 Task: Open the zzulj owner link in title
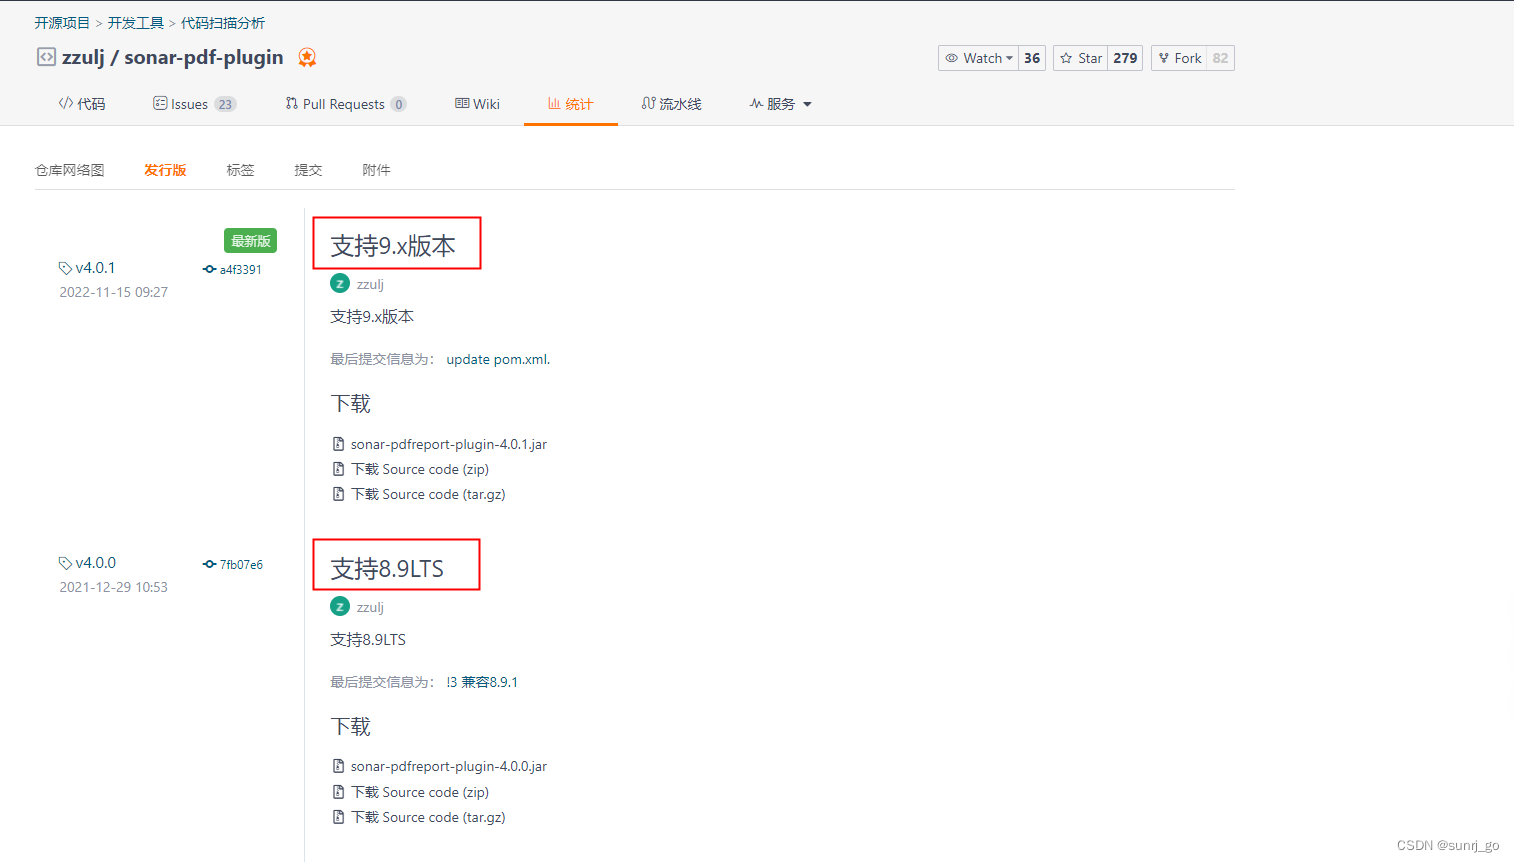point(83,57)
